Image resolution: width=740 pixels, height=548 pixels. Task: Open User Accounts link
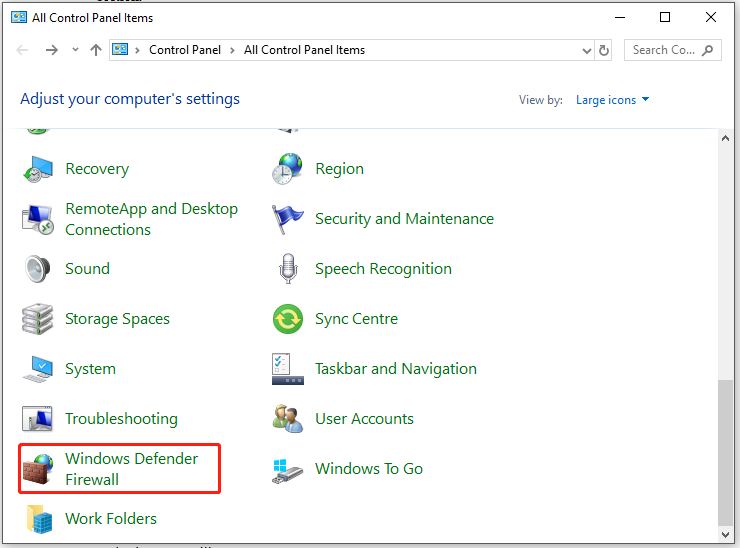click(364, 419)
